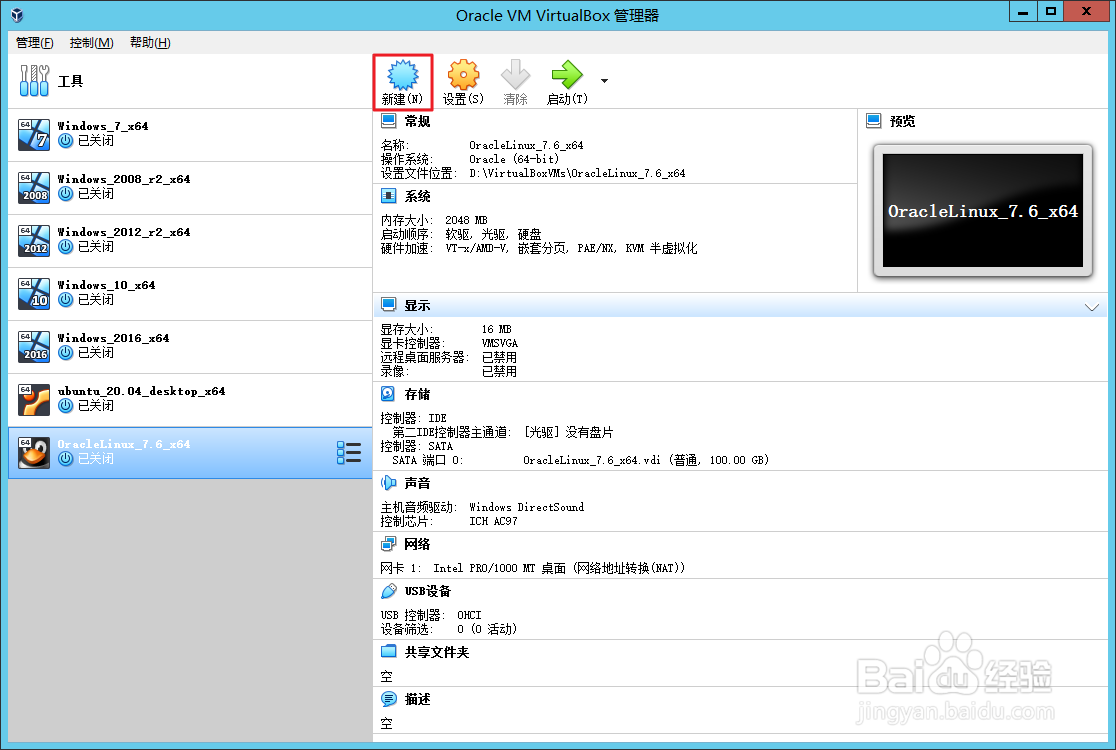Click the Storage (存储) disk icon
The height and width of the screenshot is (750, 1116).
click(x=389, y=394)
